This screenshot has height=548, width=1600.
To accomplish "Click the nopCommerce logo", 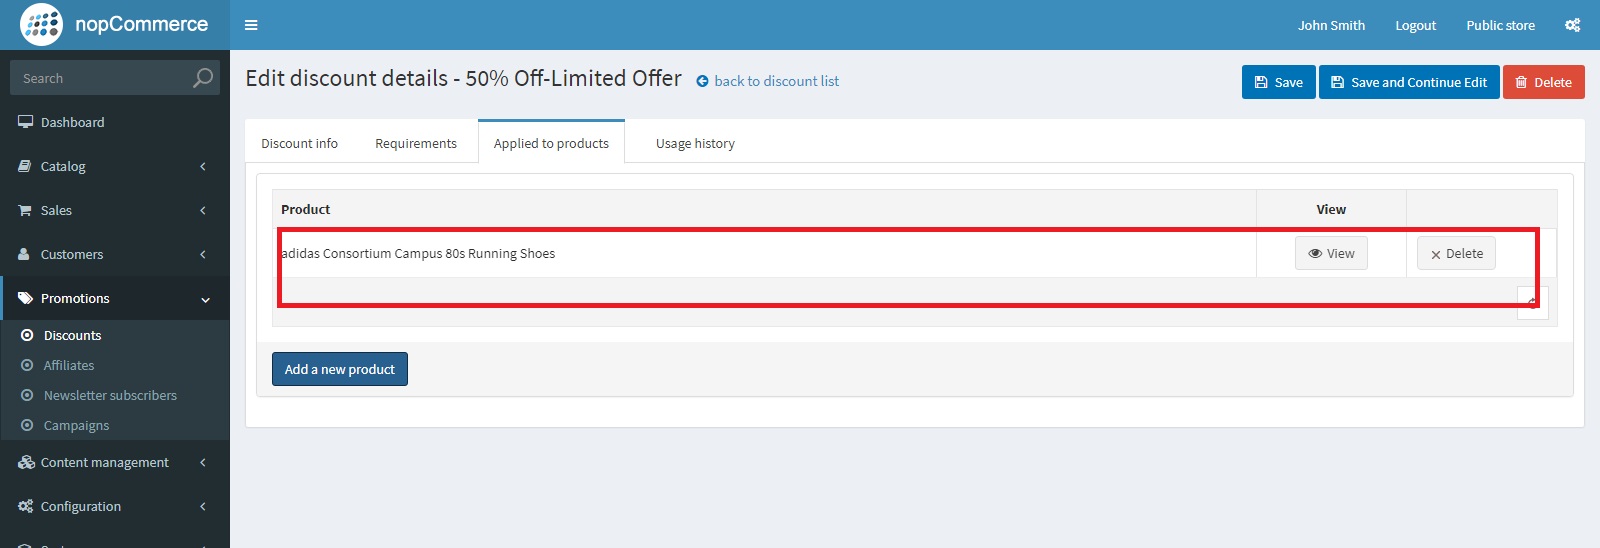I will tap(115, 24).
